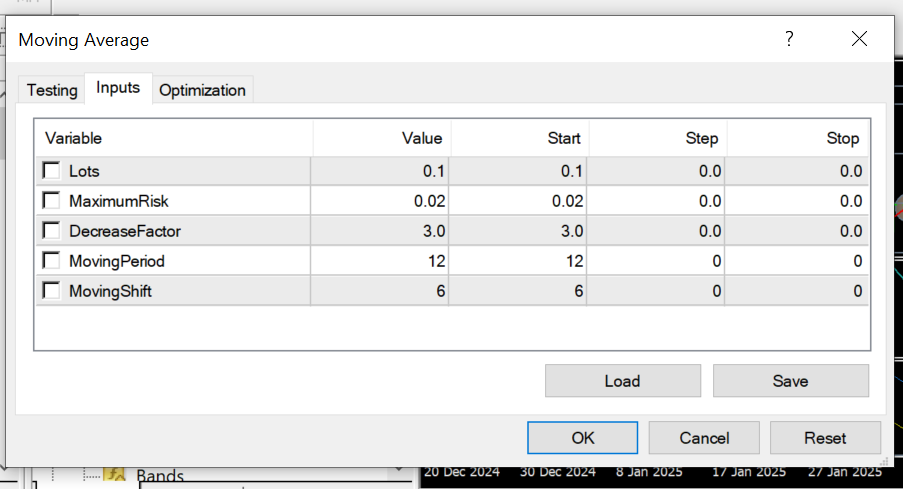The width and height of the screenshot is (903, 489).
Task: Open the dialog help question mark
Action: [789, 39]
